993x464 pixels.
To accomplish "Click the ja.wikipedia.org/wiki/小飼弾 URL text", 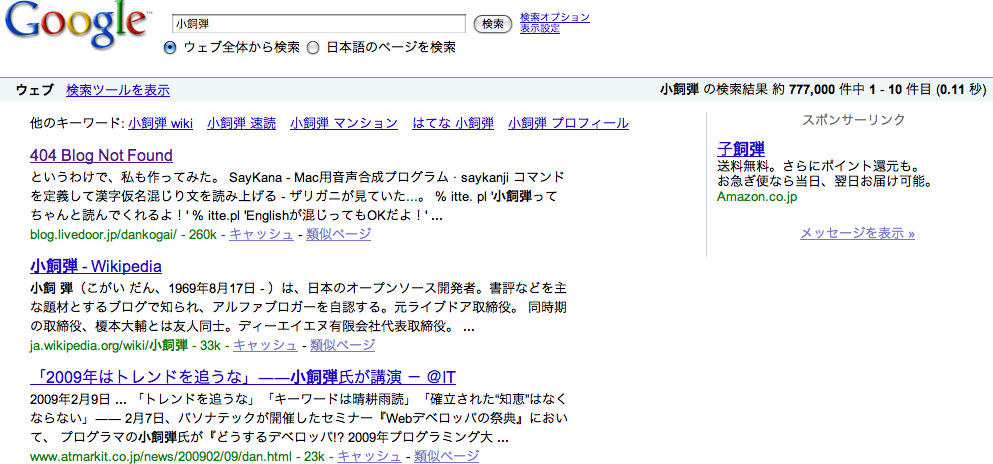I will click(x=108, y=345).
